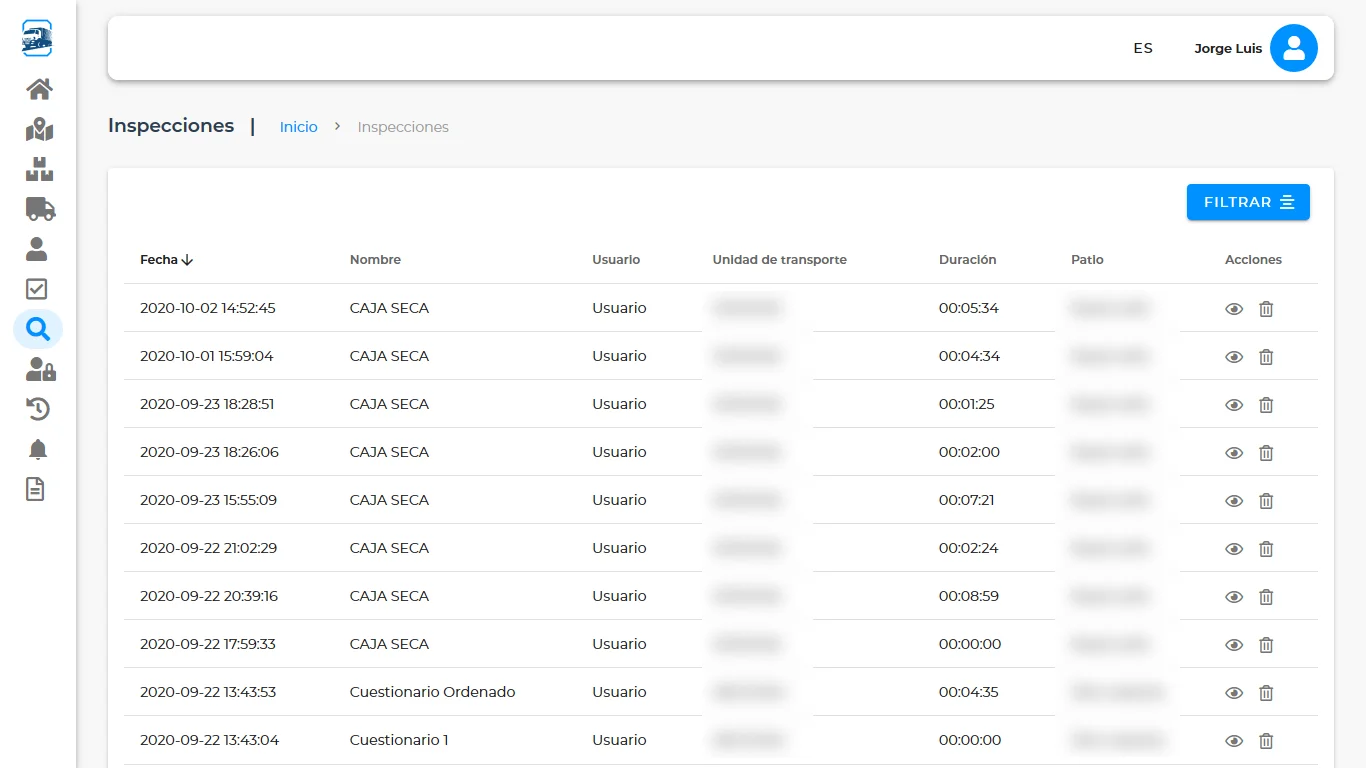Switch to Inicio via the breadcrumb link
The width and height of the screenshot is (1366, 768).
pyautogui.click(x=298, y=127)
